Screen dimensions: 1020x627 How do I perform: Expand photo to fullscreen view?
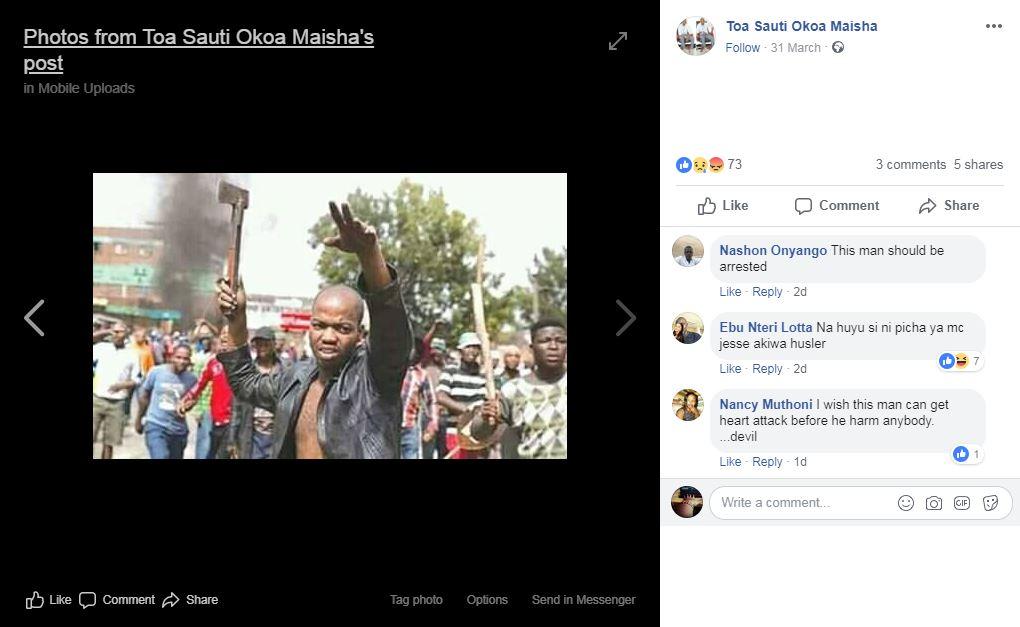[x=618, y=41]
